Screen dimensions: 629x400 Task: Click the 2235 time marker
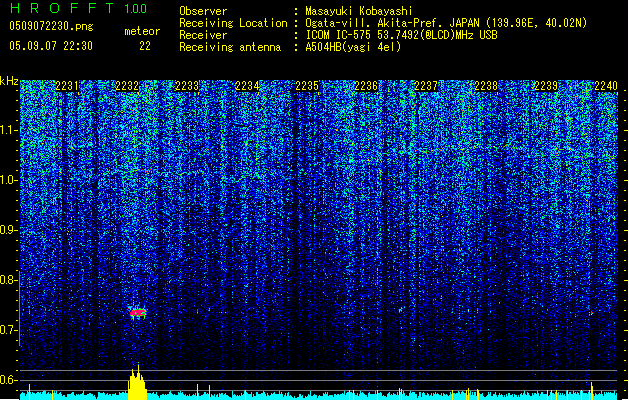click(307, 86)
